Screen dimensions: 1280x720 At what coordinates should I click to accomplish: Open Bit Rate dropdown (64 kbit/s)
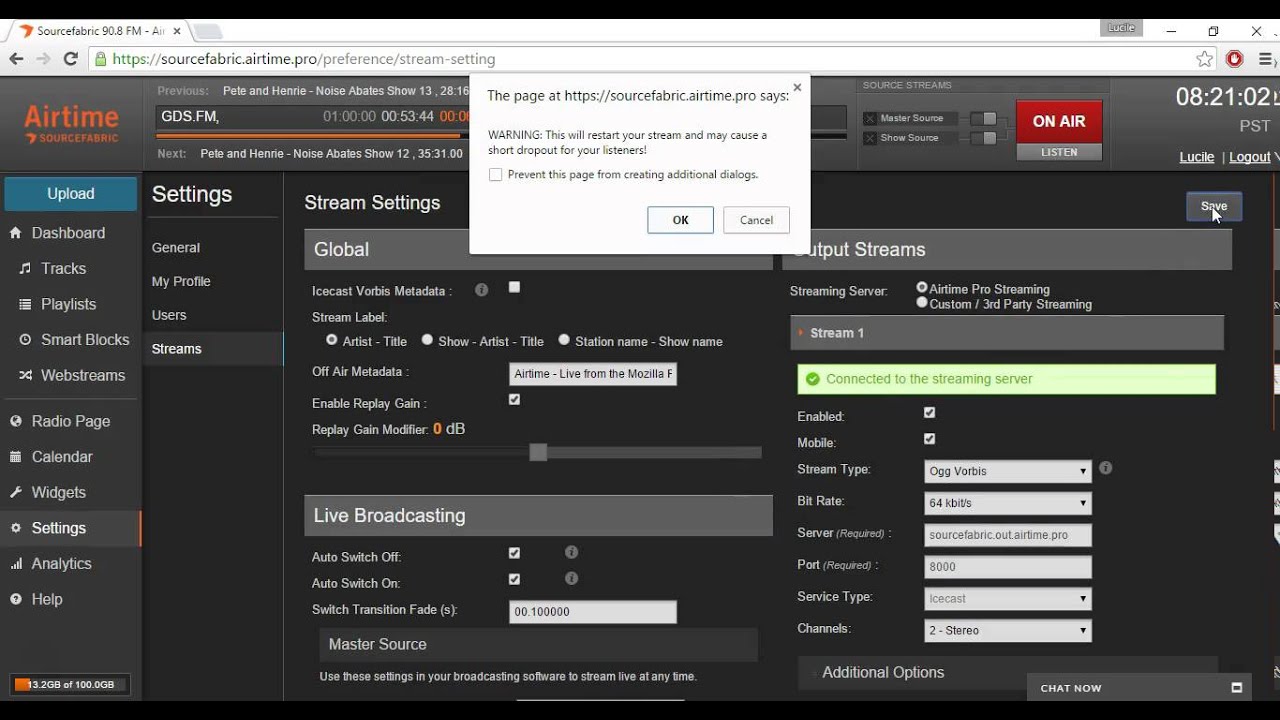point(1008,503)
